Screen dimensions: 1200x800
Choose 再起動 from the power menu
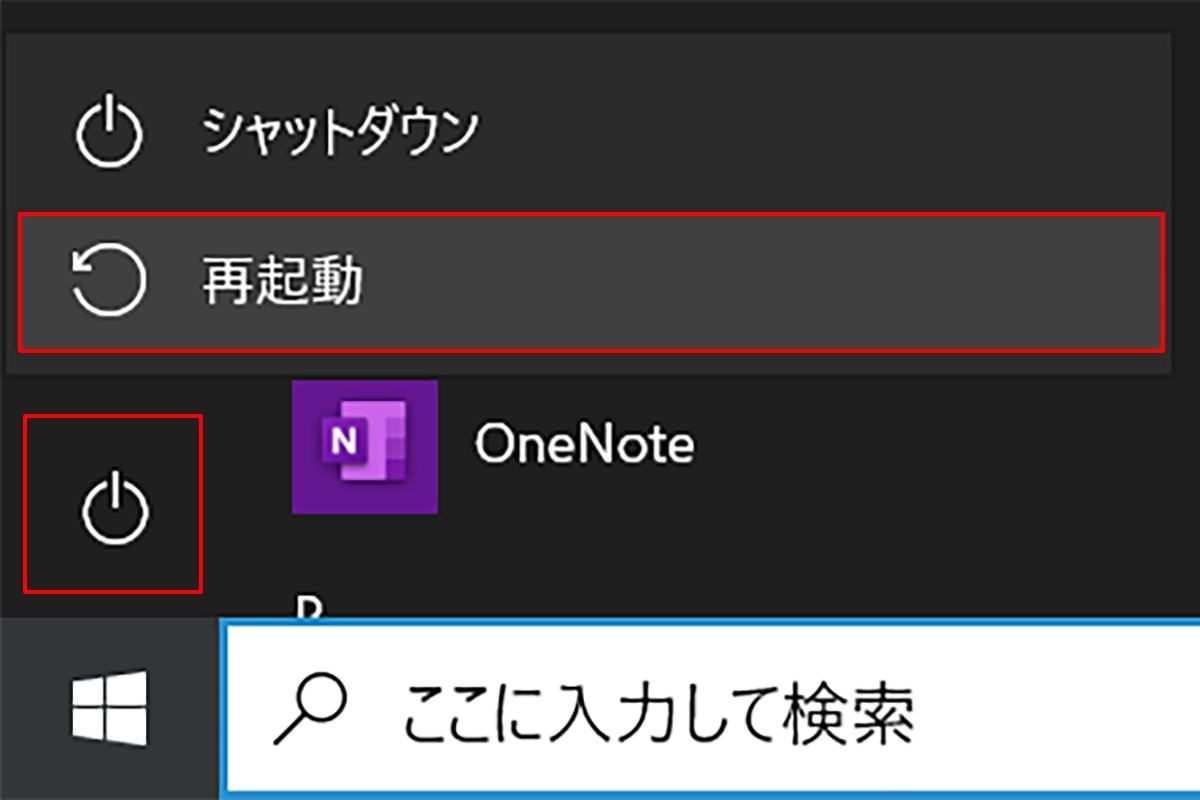(592, 282)
